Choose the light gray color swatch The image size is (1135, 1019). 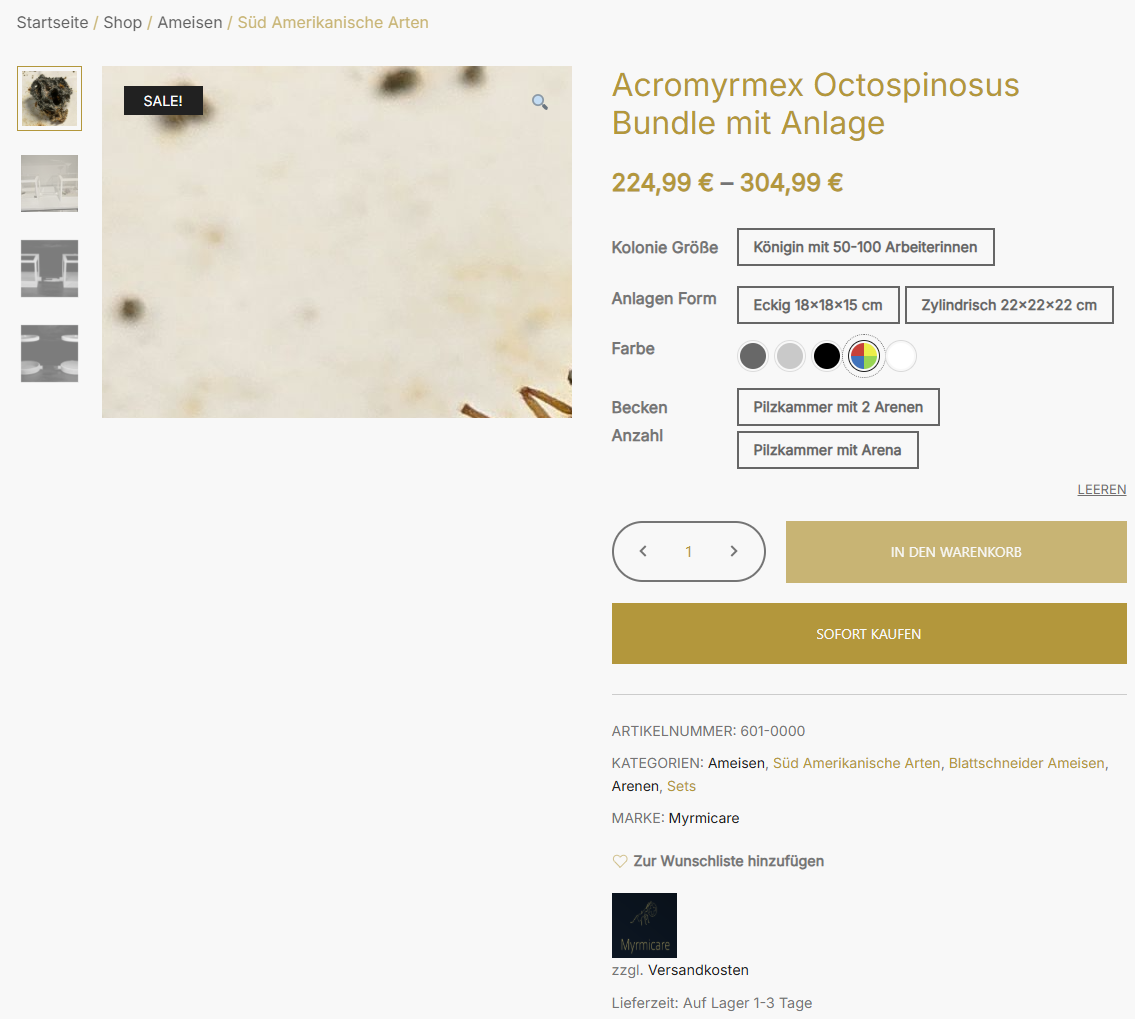790,356
